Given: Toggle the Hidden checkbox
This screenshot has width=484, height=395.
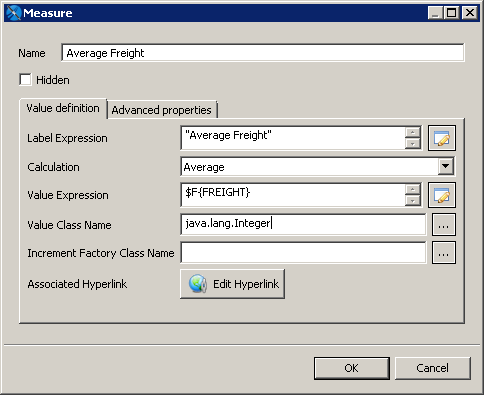Looking at the screenshot, I should pyautogui.click(x=25, y=80).
